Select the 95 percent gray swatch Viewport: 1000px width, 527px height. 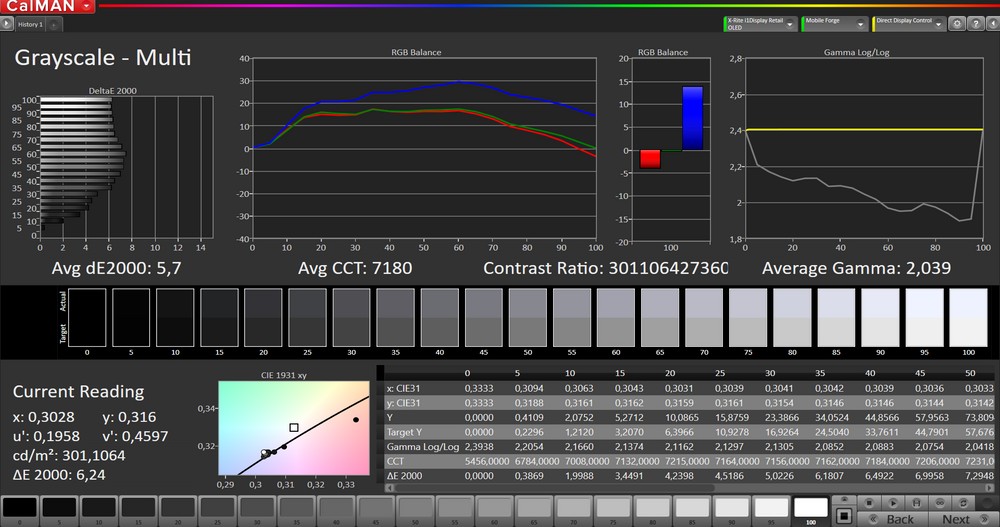[771, 509]
